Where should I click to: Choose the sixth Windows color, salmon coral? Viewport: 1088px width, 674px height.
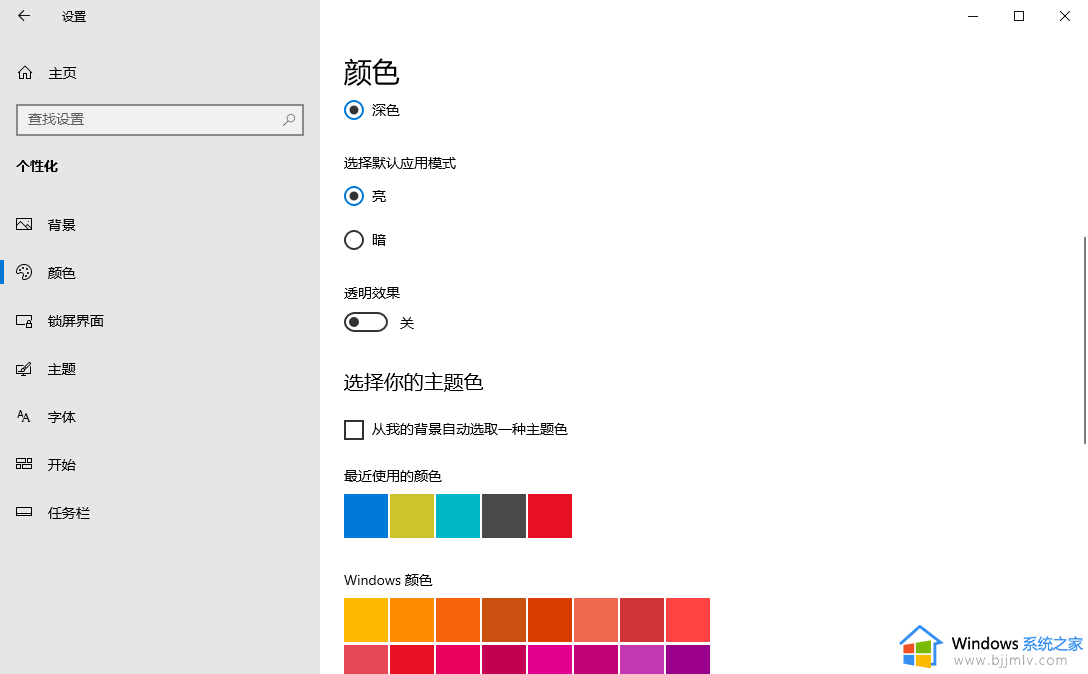(x=595, y=620)
